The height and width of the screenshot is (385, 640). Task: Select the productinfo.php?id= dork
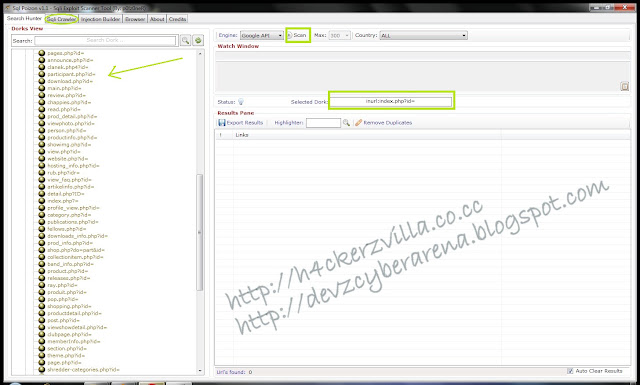click(72, 138)
